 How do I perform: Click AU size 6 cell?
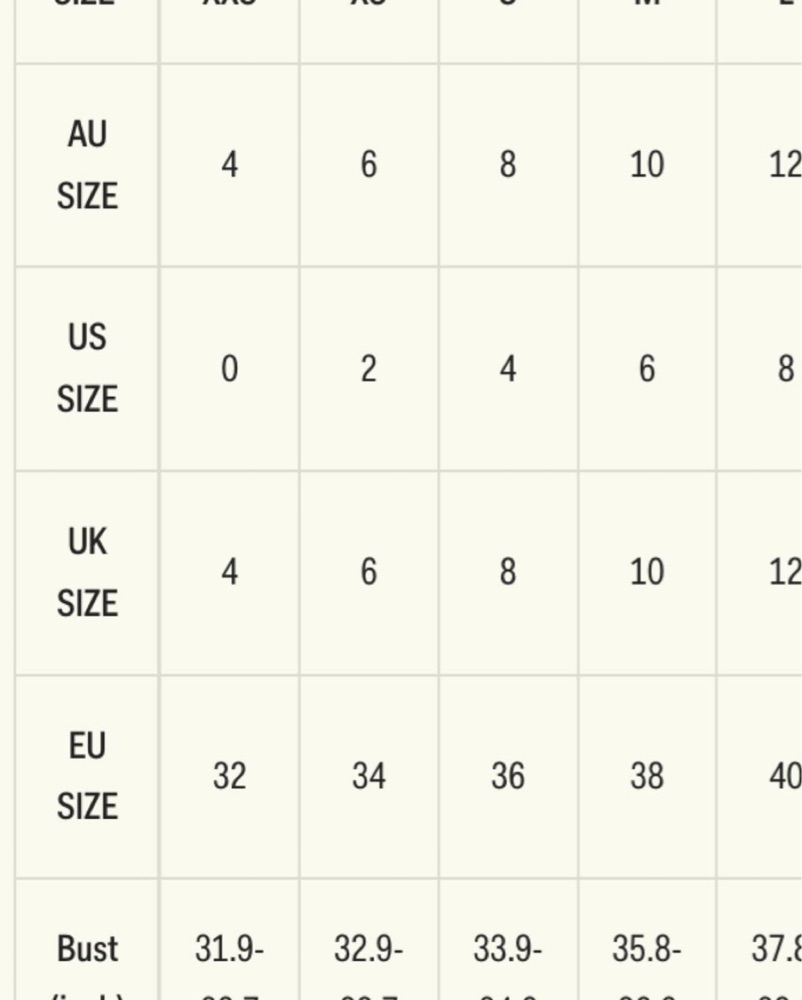click(368, 165)
